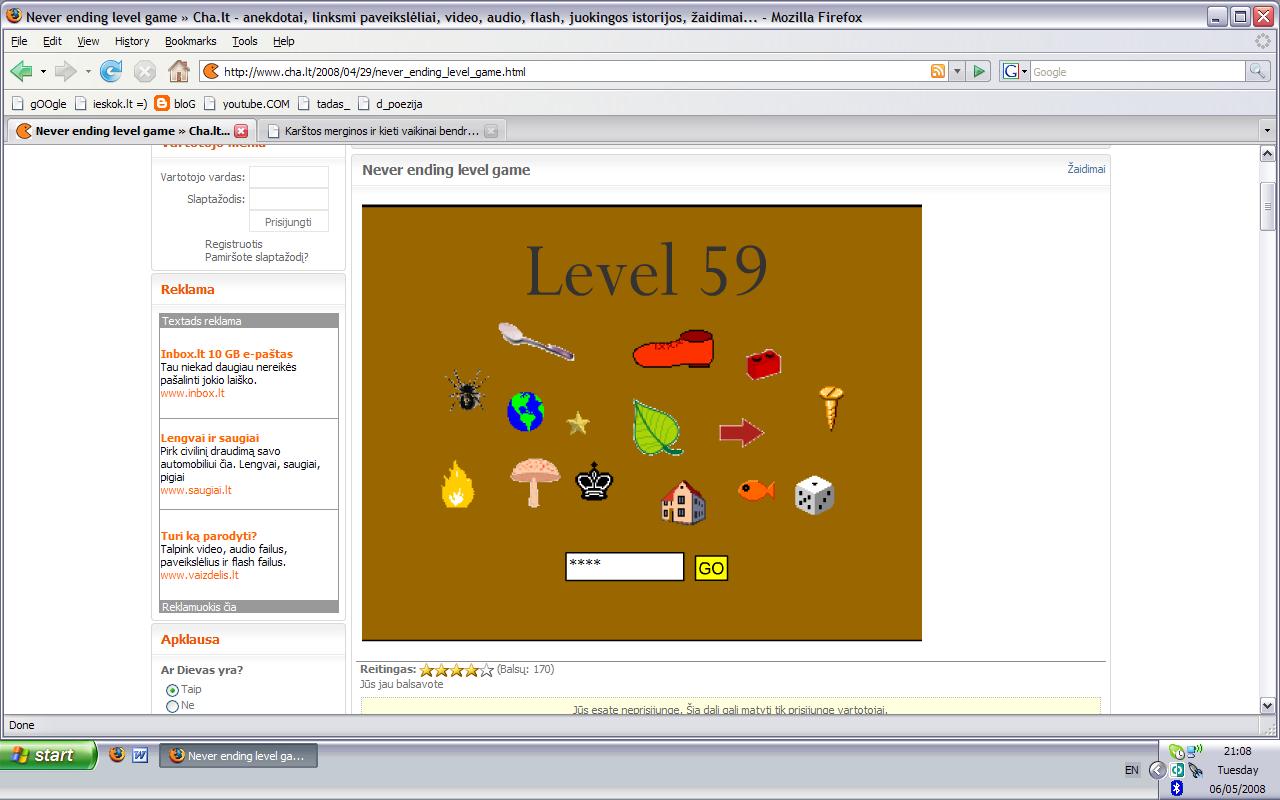Switch to the Karštos merginos tab
This screenshot has height=800, width=1280.
[x=382, y=131]
